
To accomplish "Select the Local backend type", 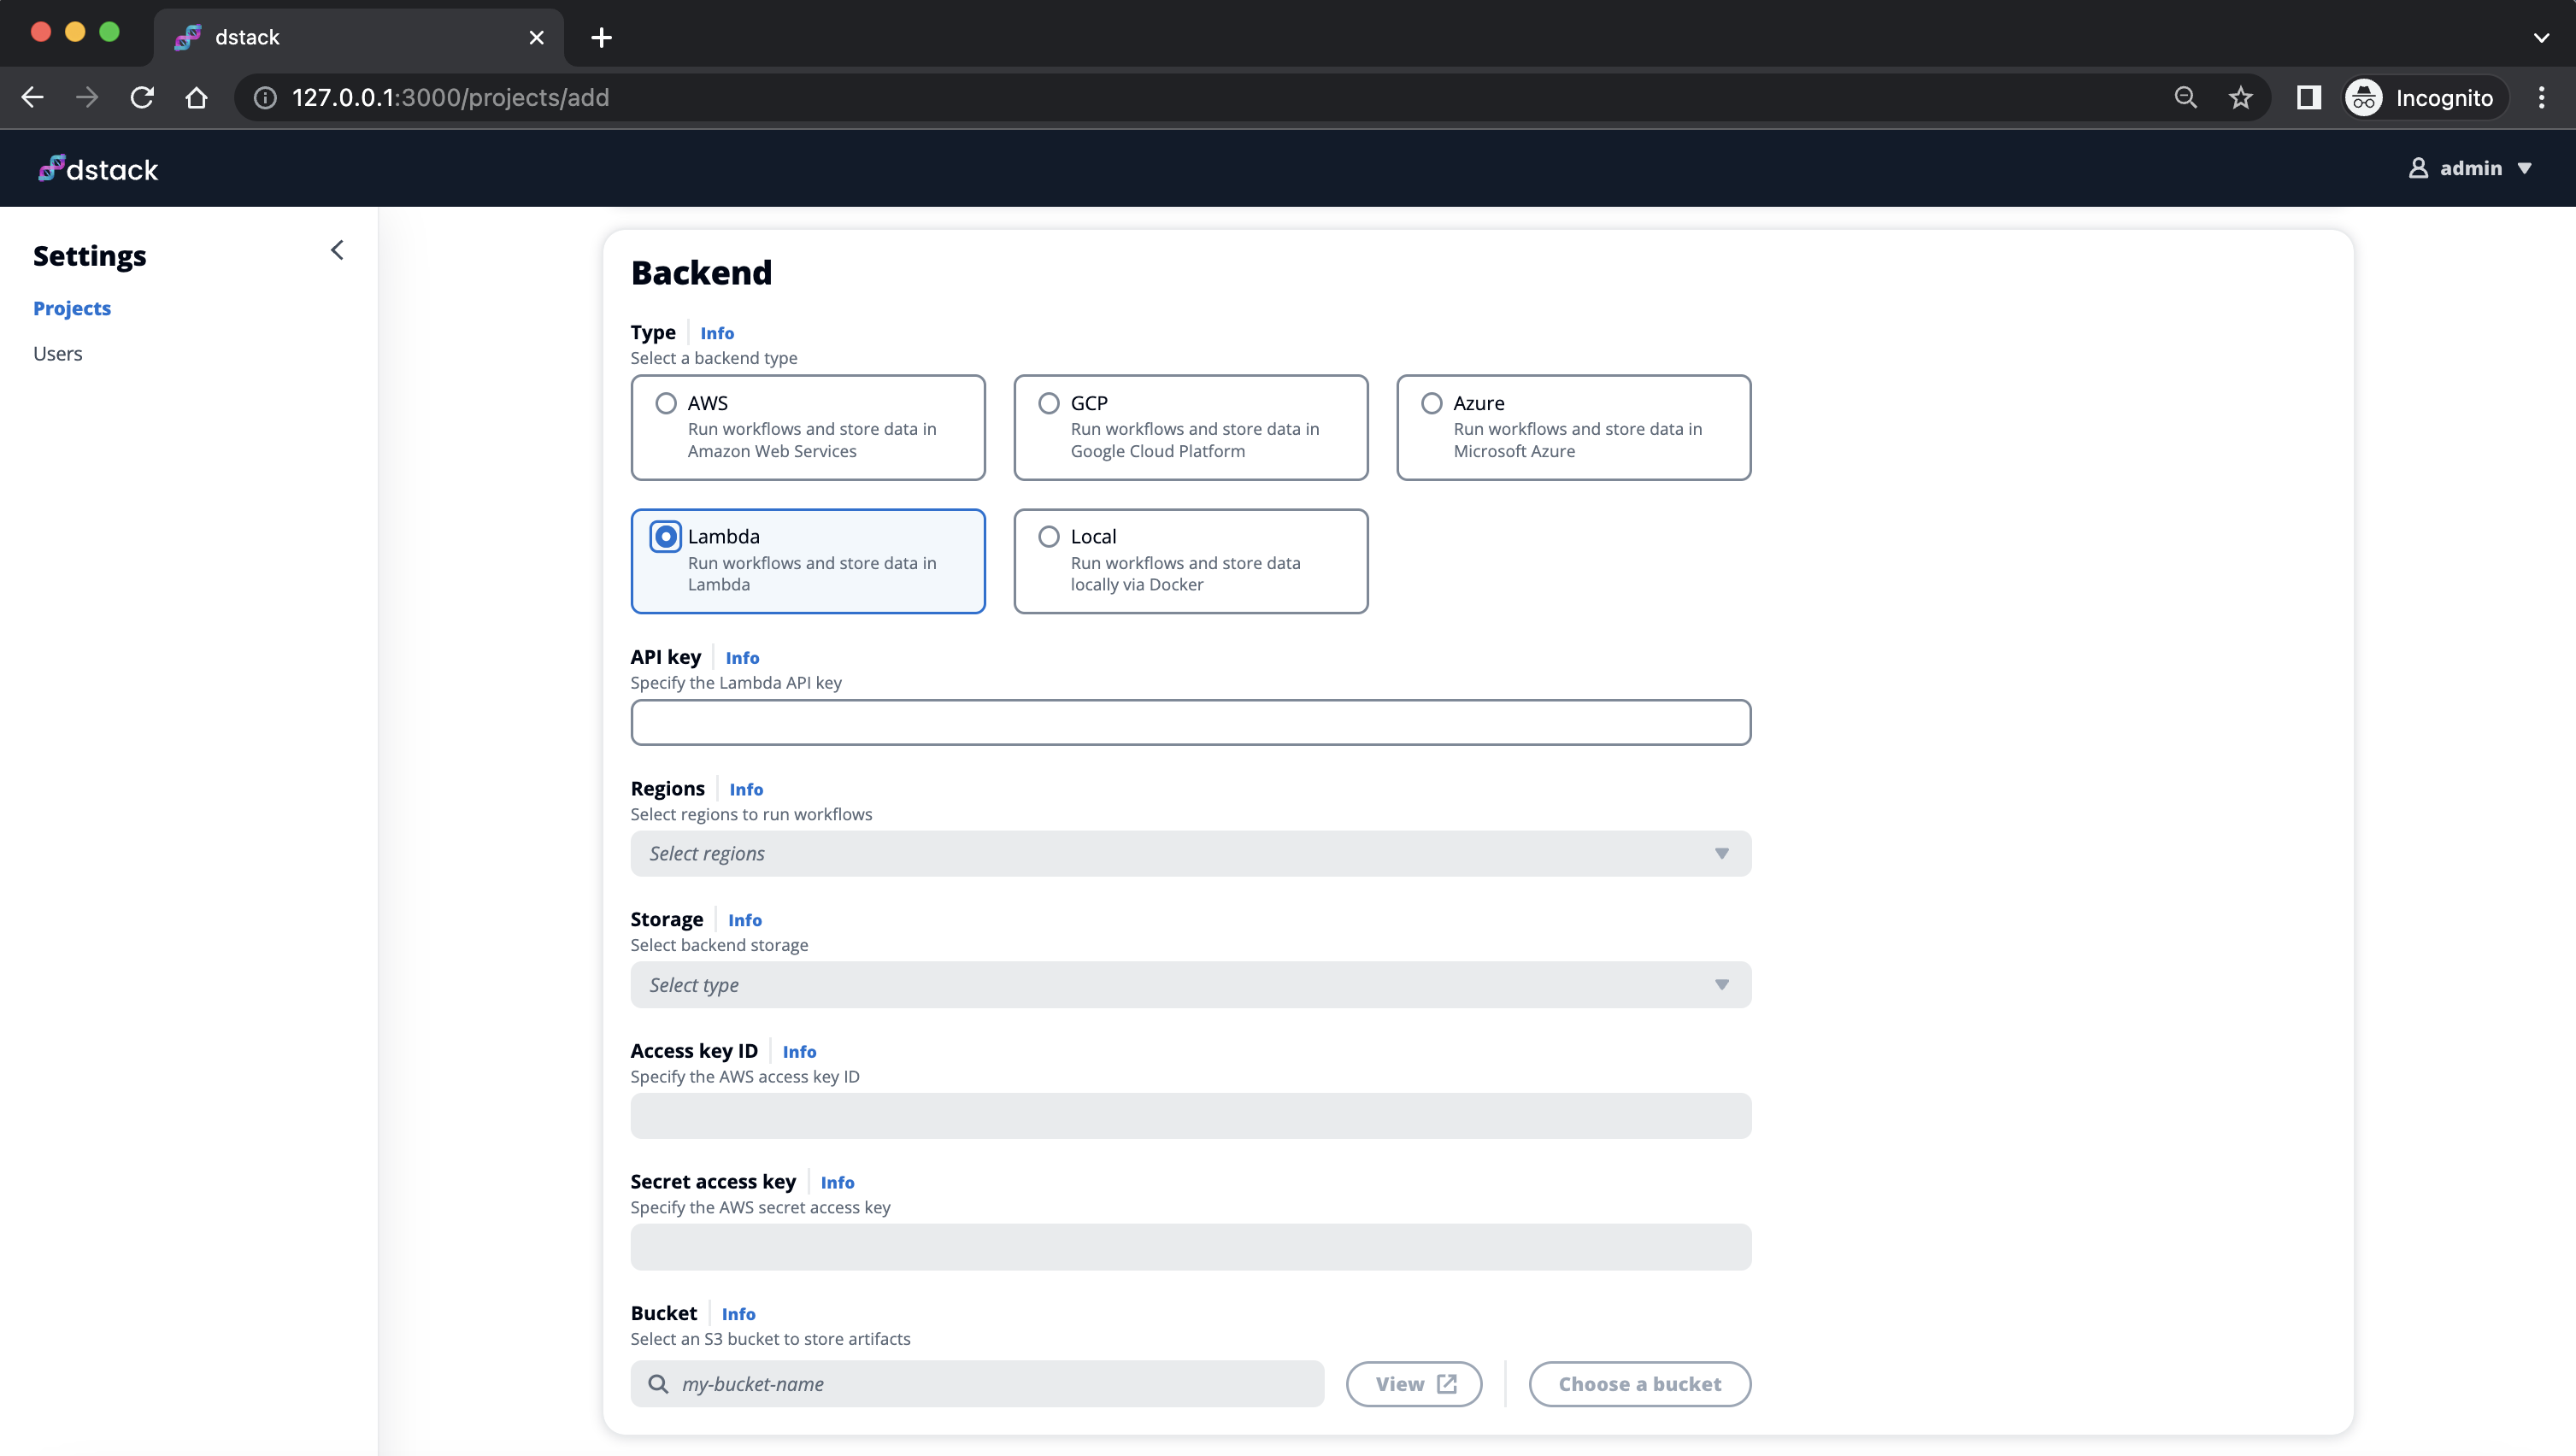I will click(1191, 561).
